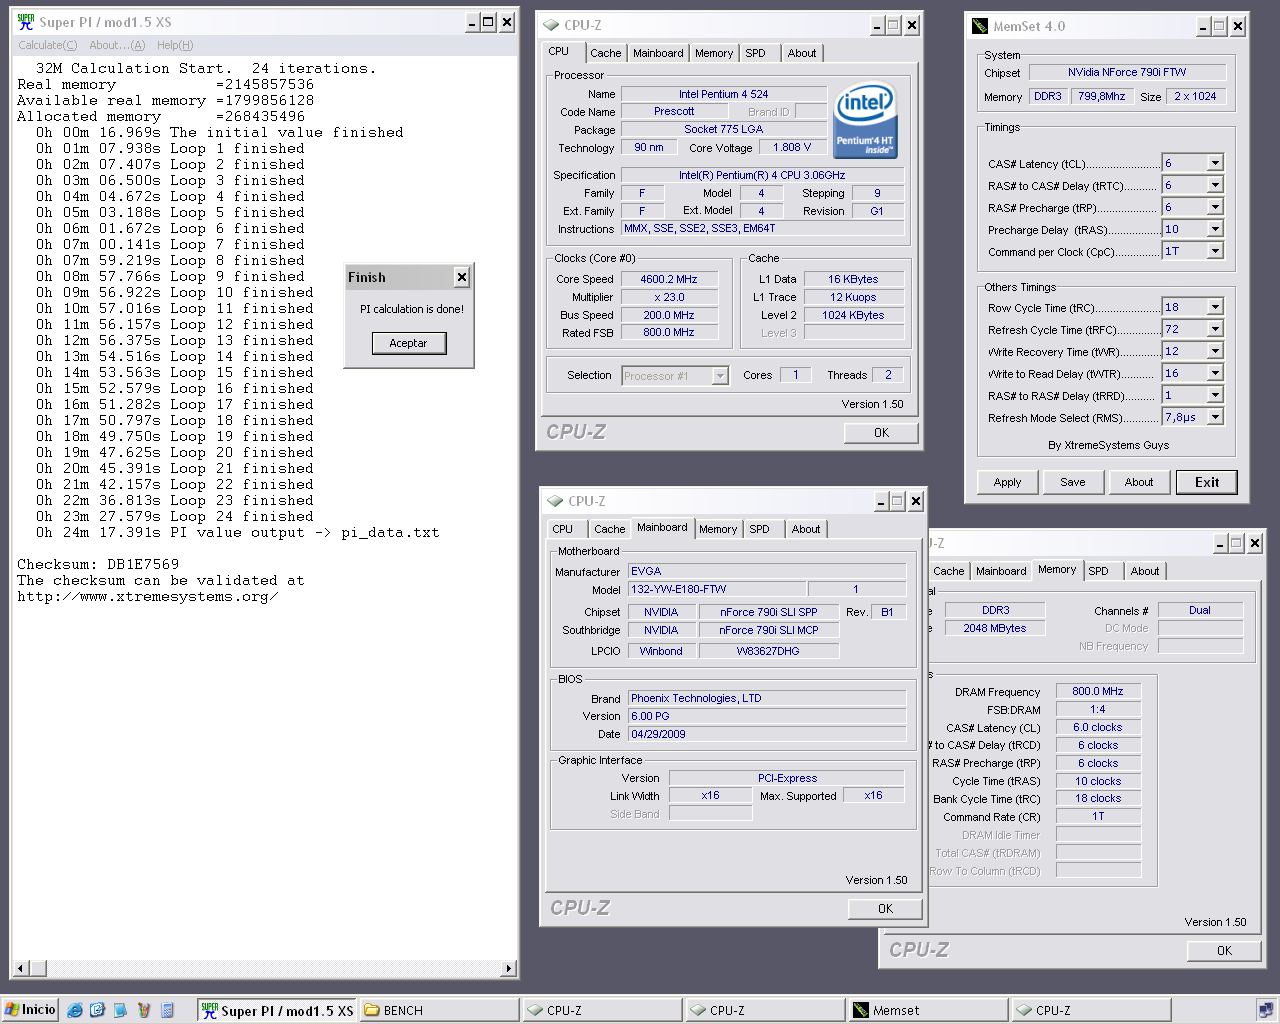Screen dimensions: 1280x1024
Task: Click the Core Voltage 1.808 V field
Action: 792,147
